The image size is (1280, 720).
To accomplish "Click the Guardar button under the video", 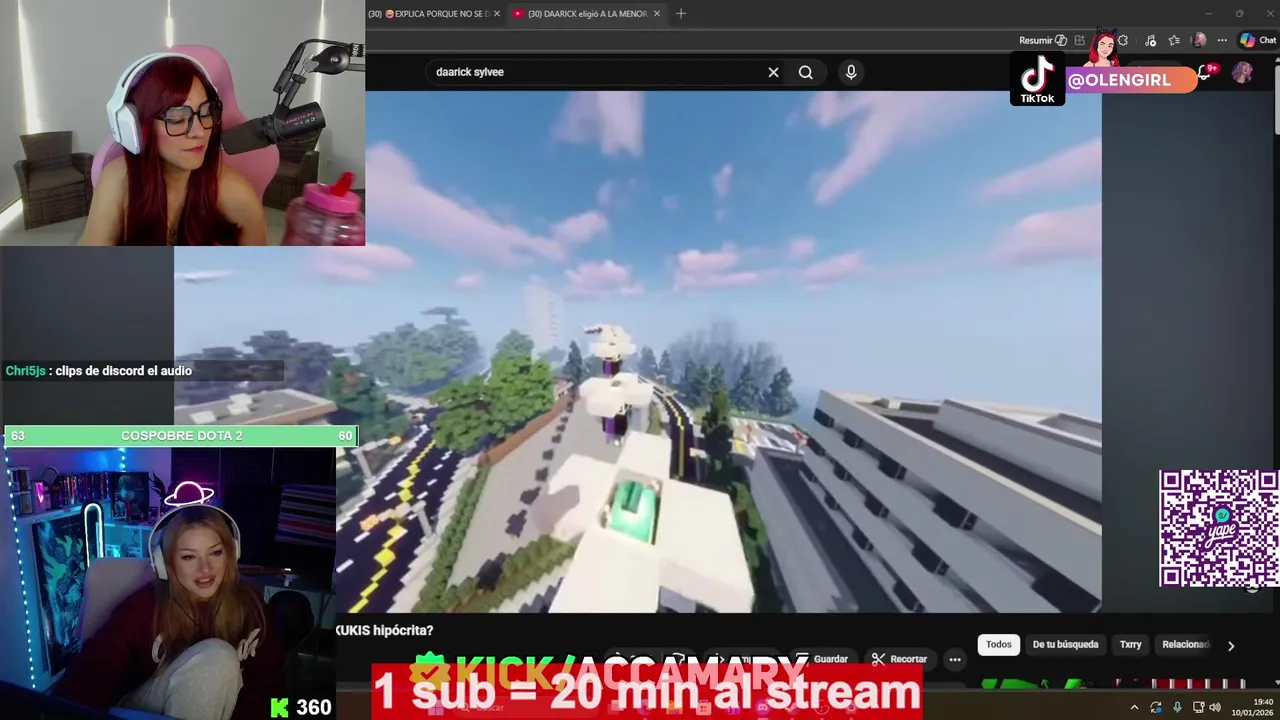I will [x=822, y=659].
